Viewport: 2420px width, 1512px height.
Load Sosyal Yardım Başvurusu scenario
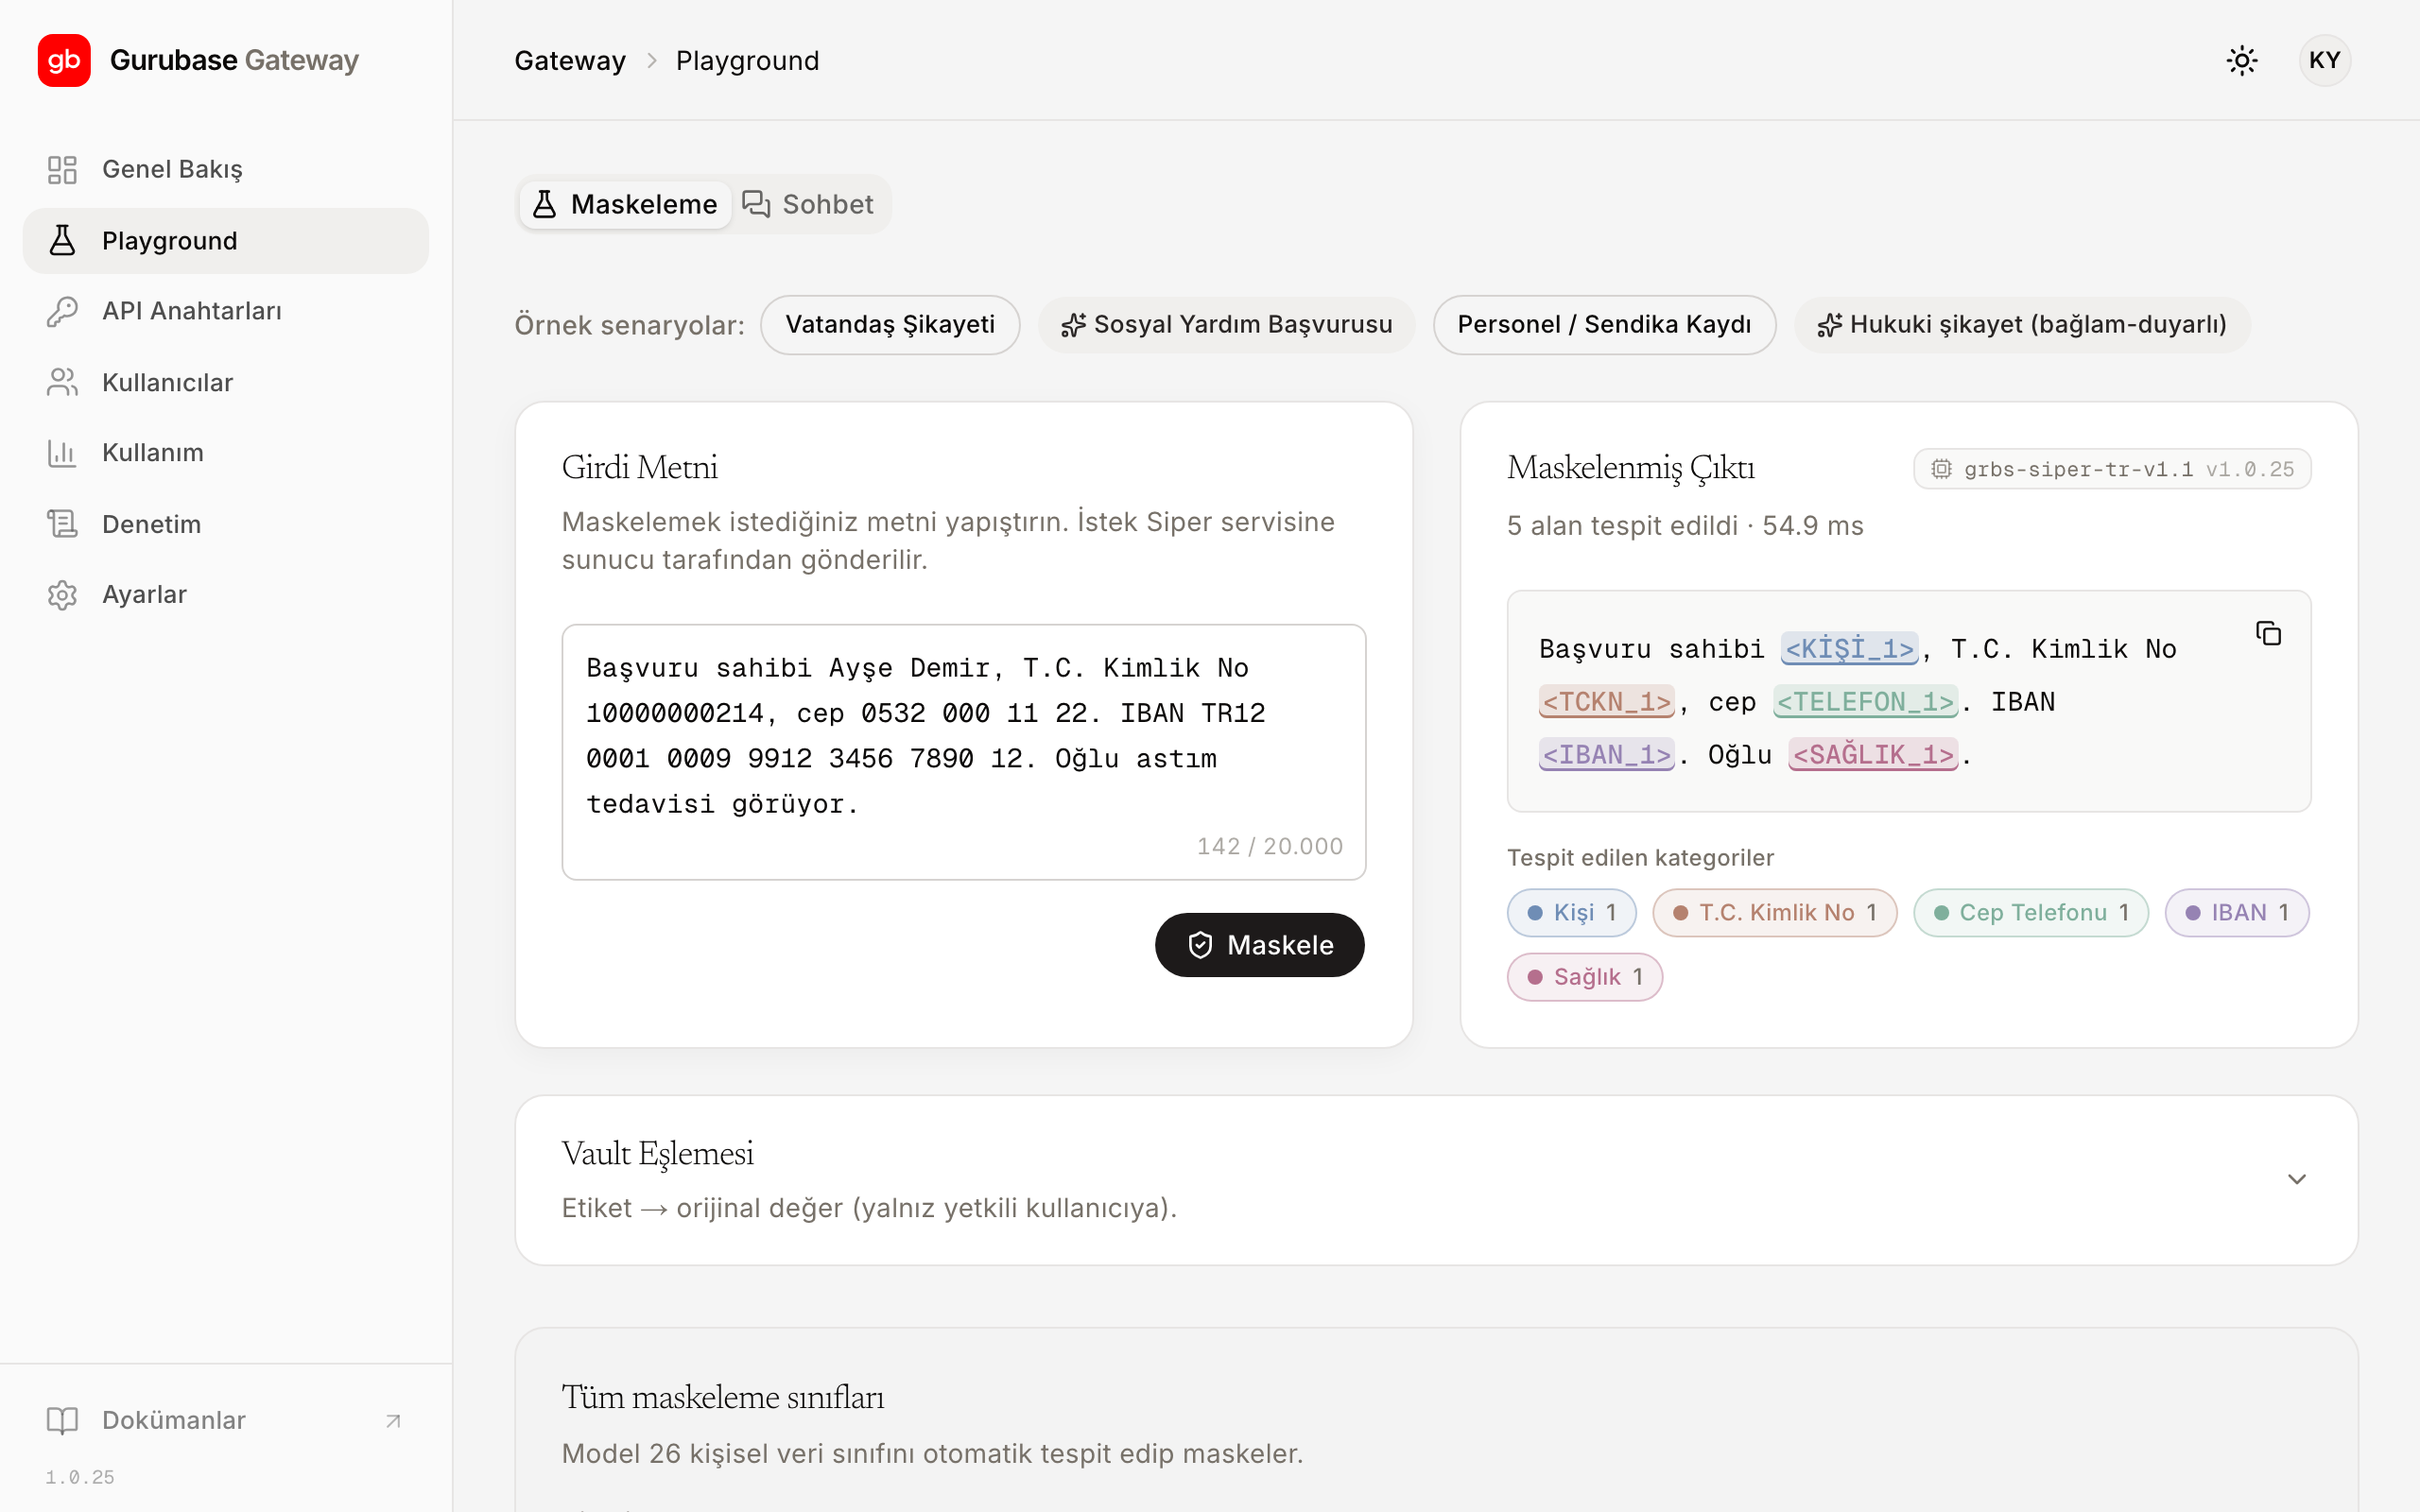click(1227, 325)
